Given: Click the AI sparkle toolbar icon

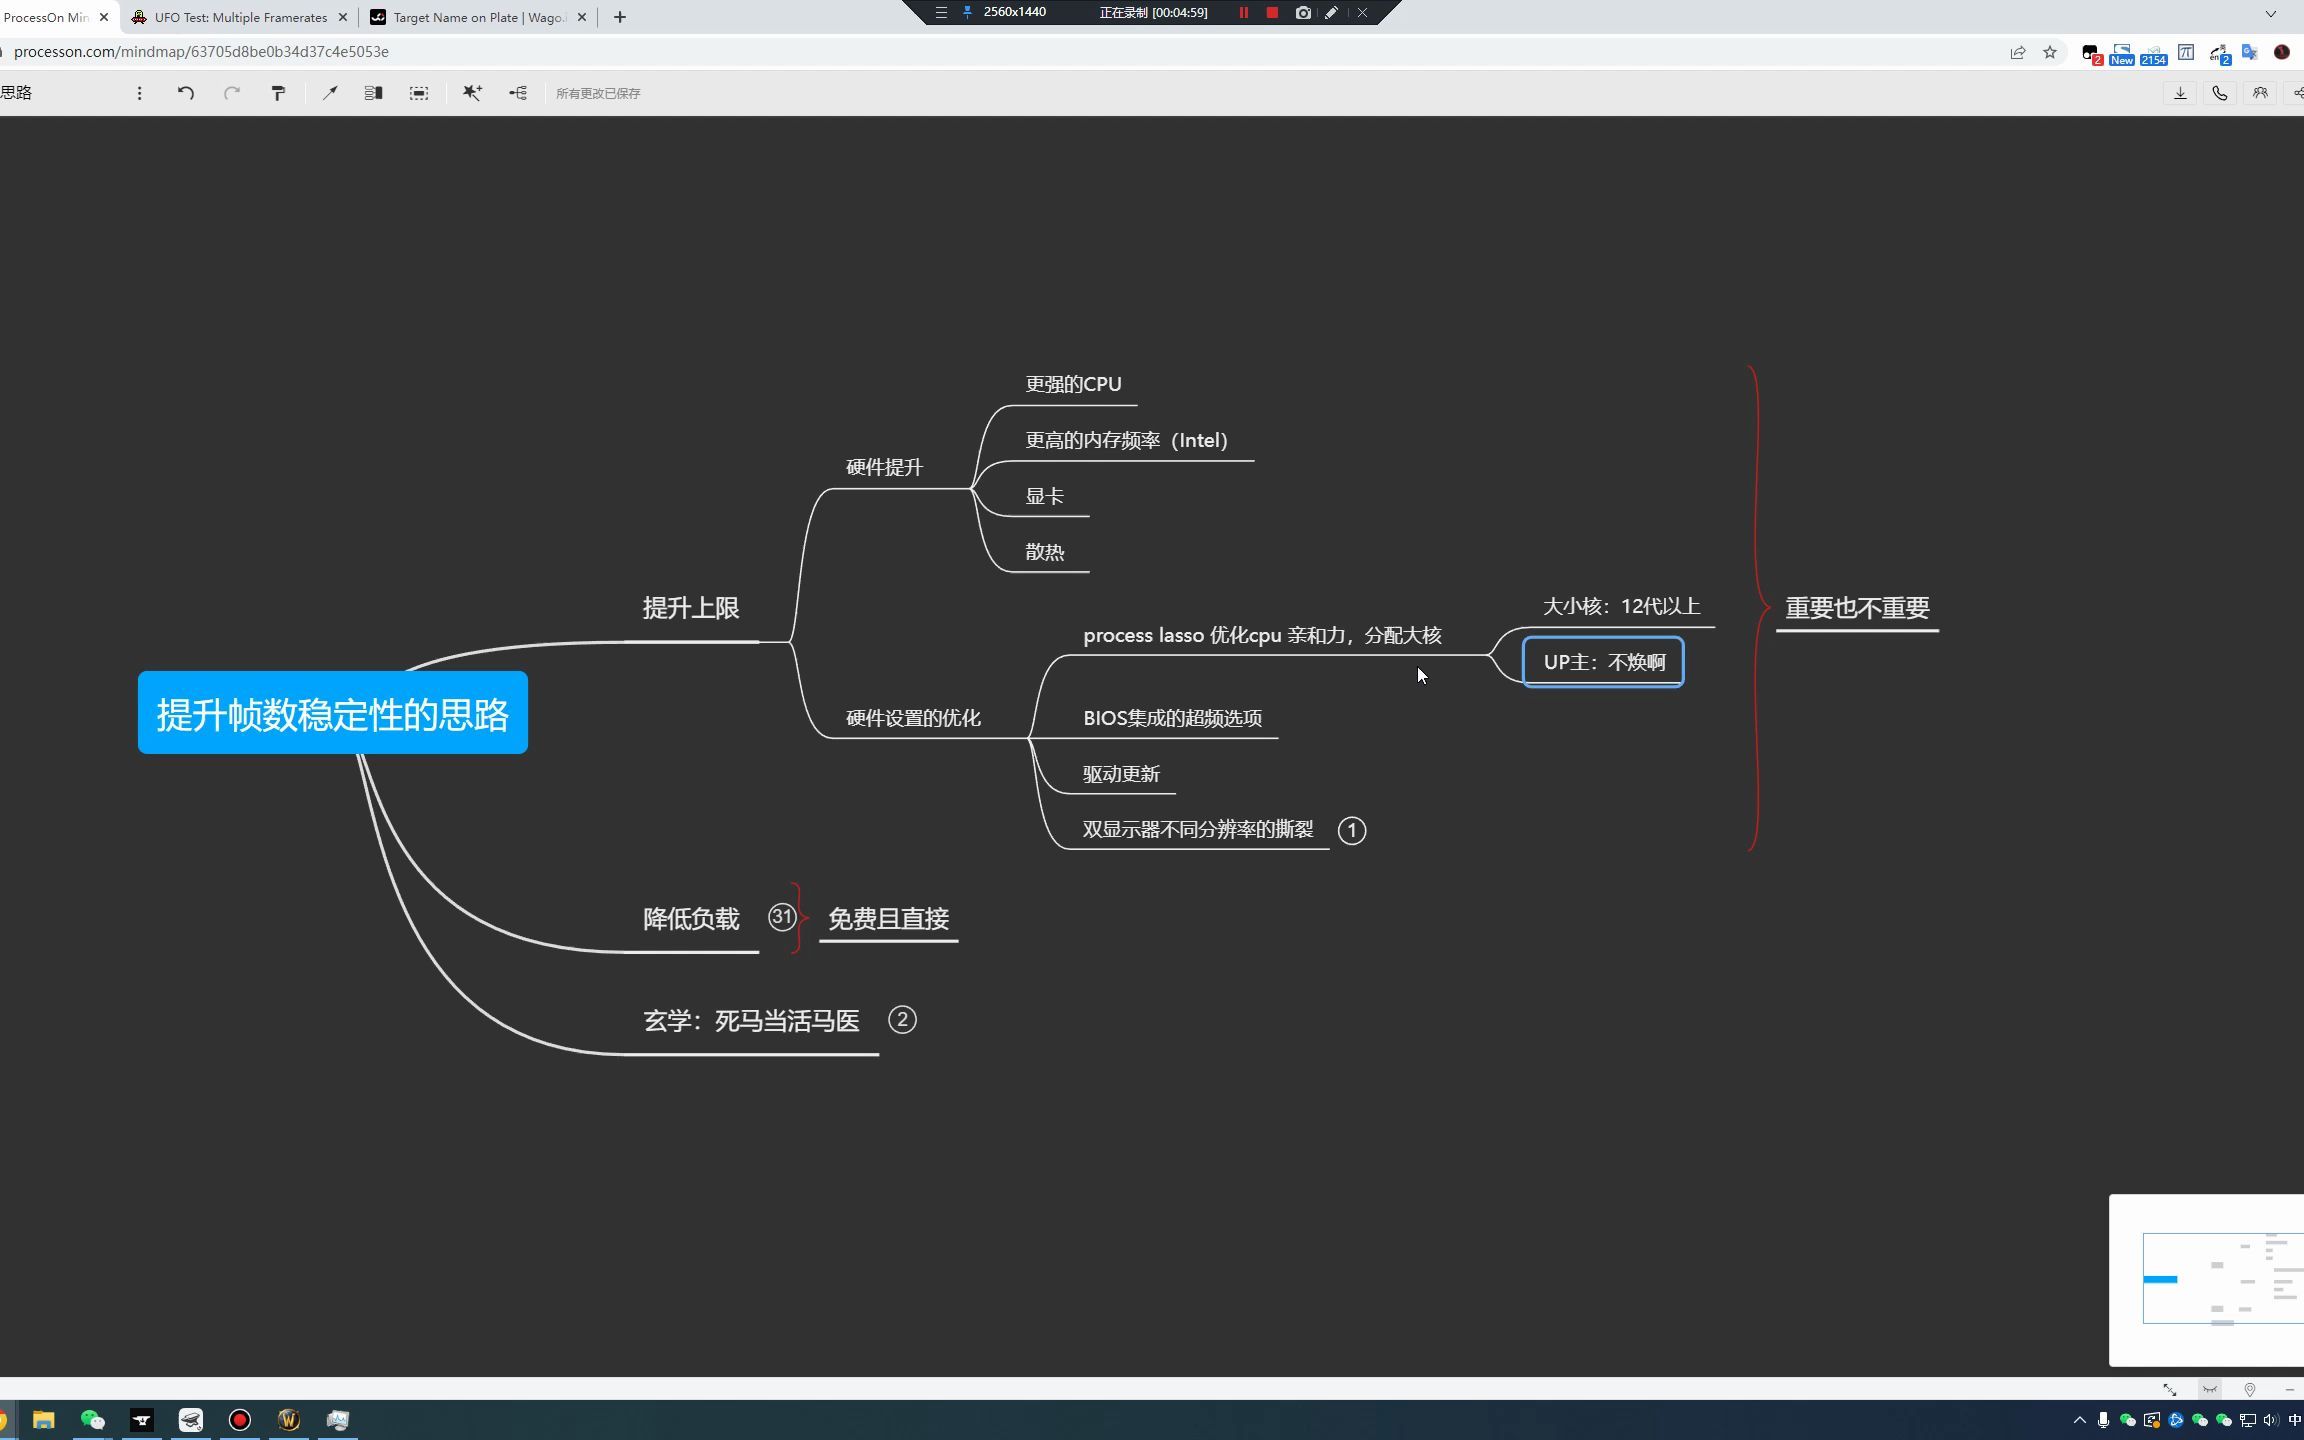Looking at the screenshot, I should 472,93.
